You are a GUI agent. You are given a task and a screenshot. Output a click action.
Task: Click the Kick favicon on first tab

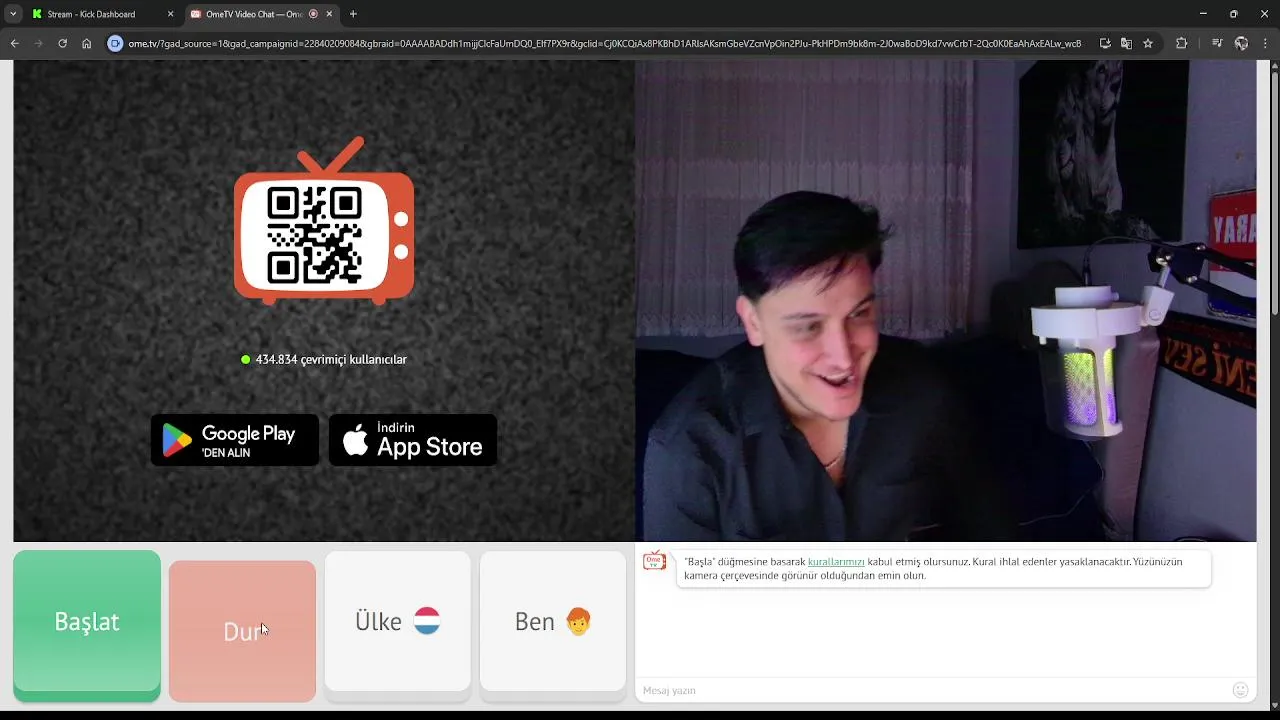click(x=37, y=14)
